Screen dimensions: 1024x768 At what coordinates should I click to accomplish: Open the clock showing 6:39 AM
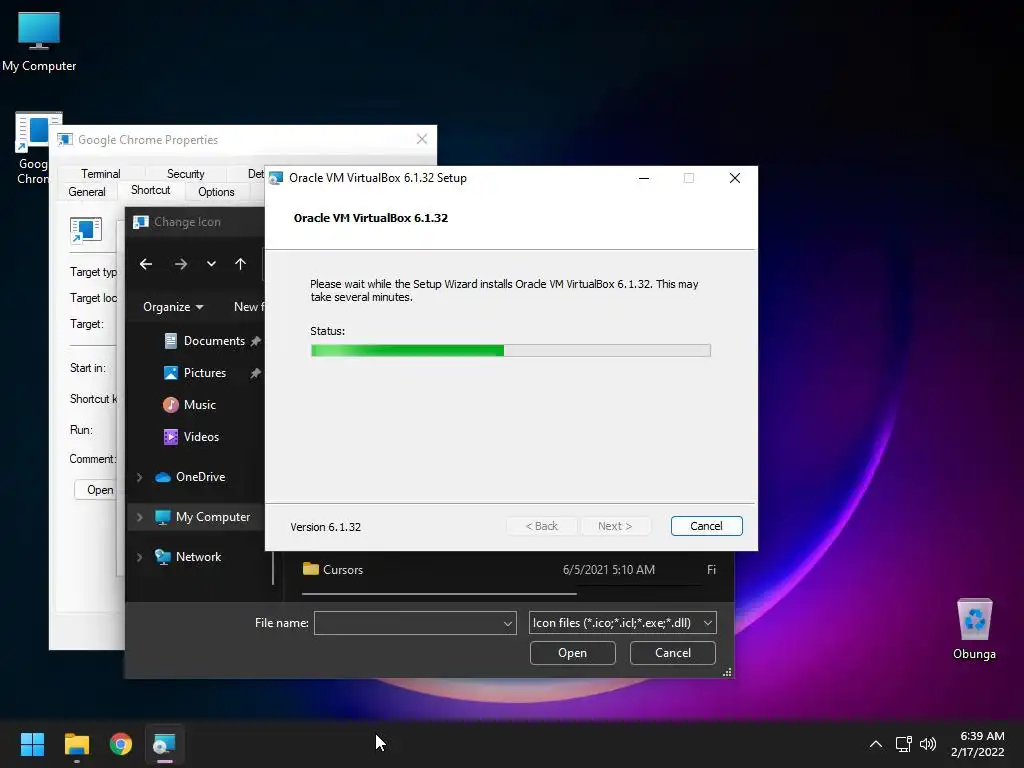point(978,744)
